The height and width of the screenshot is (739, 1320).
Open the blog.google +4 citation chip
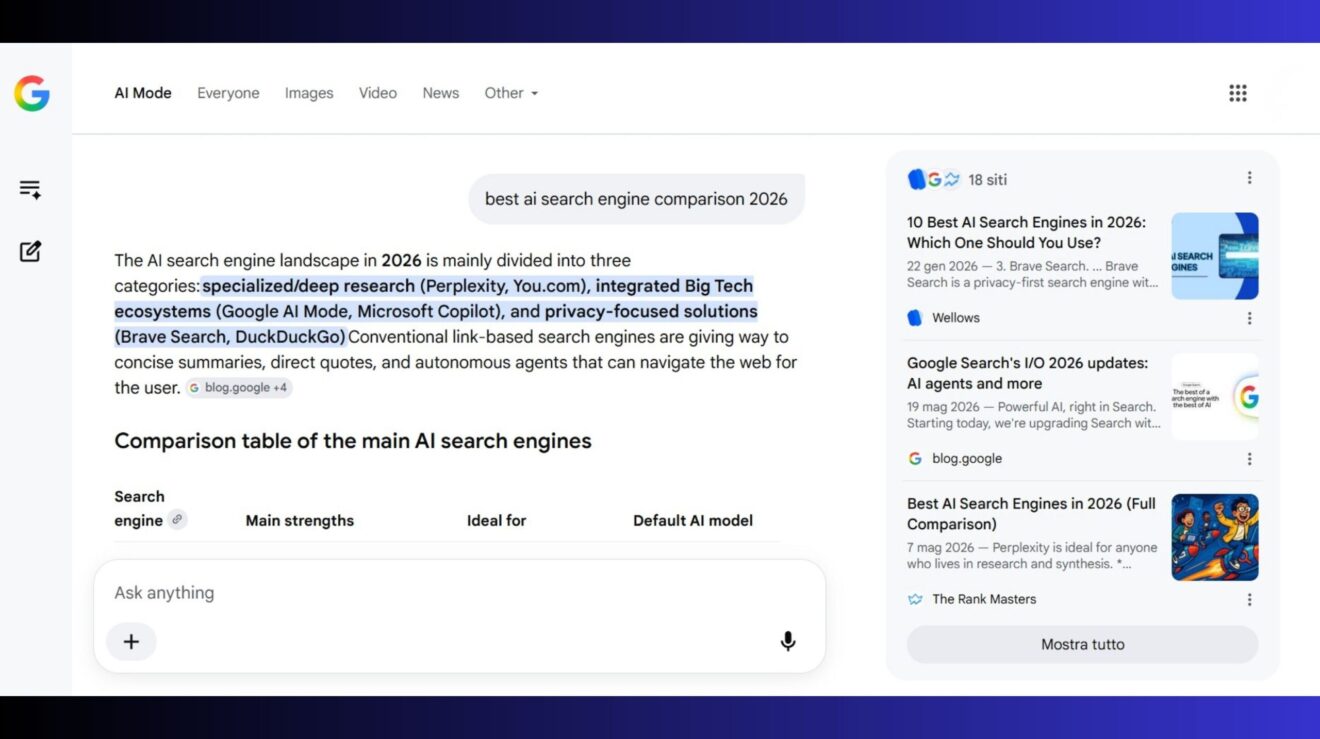[239, 388]
